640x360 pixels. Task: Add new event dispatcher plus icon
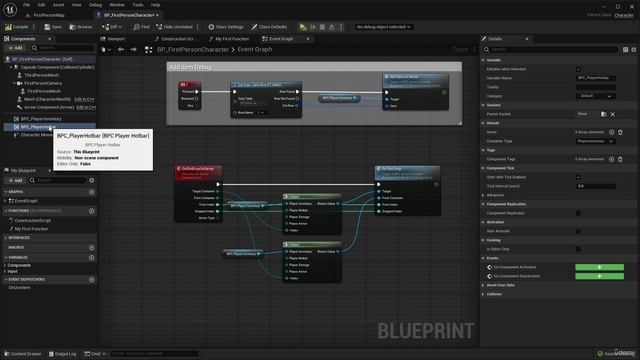click(91, 280)
